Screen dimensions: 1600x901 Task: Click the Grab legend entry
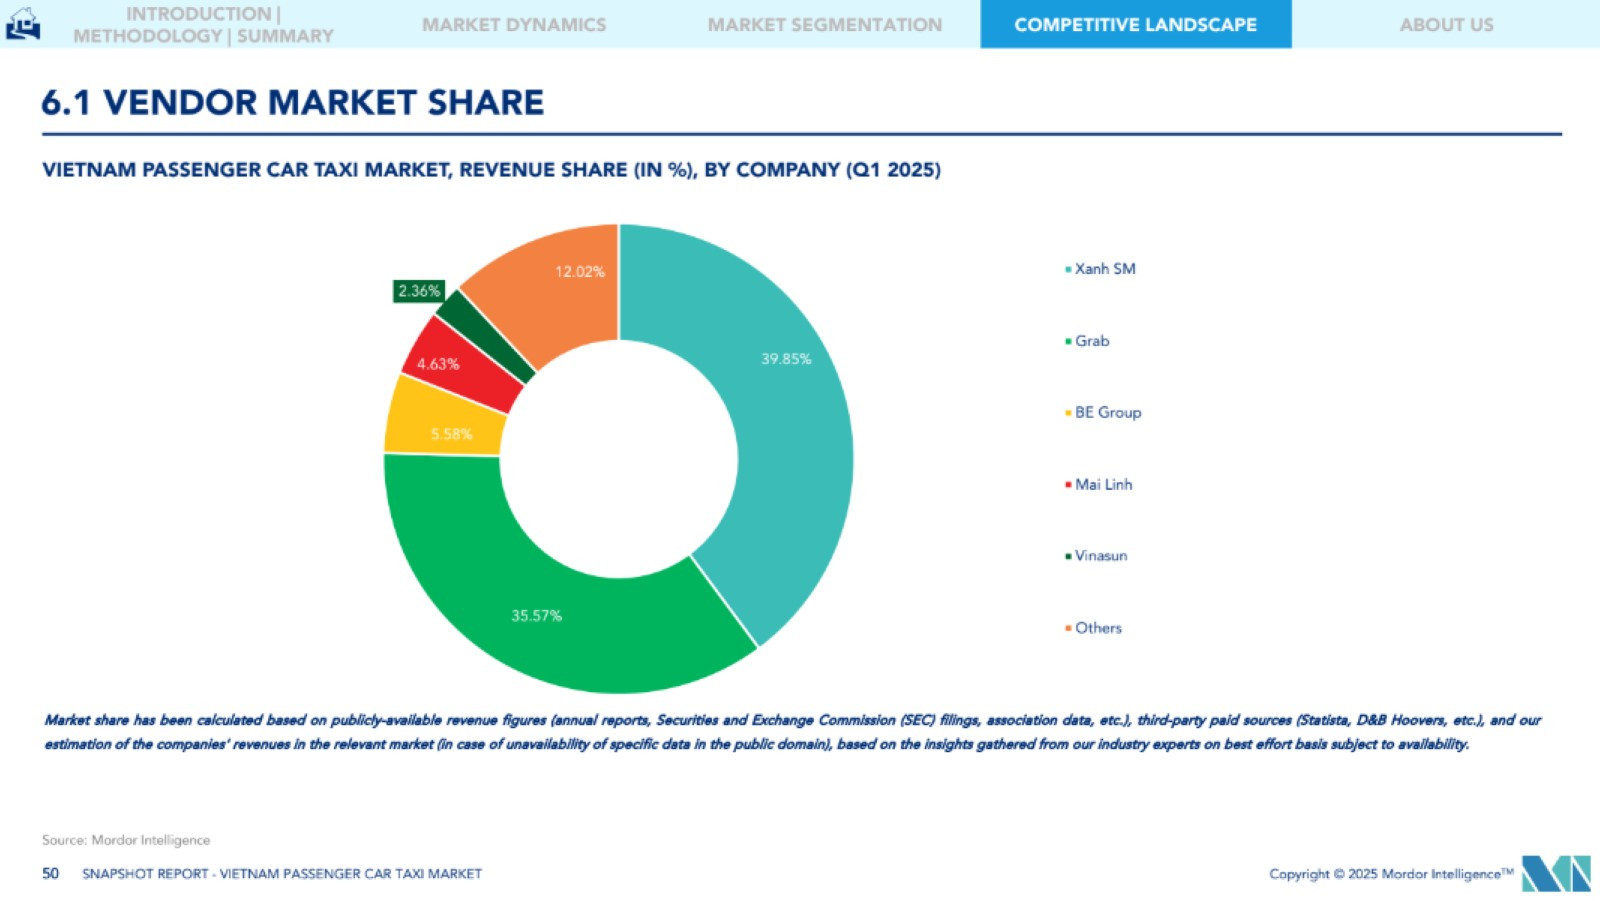click(1091, 341)
